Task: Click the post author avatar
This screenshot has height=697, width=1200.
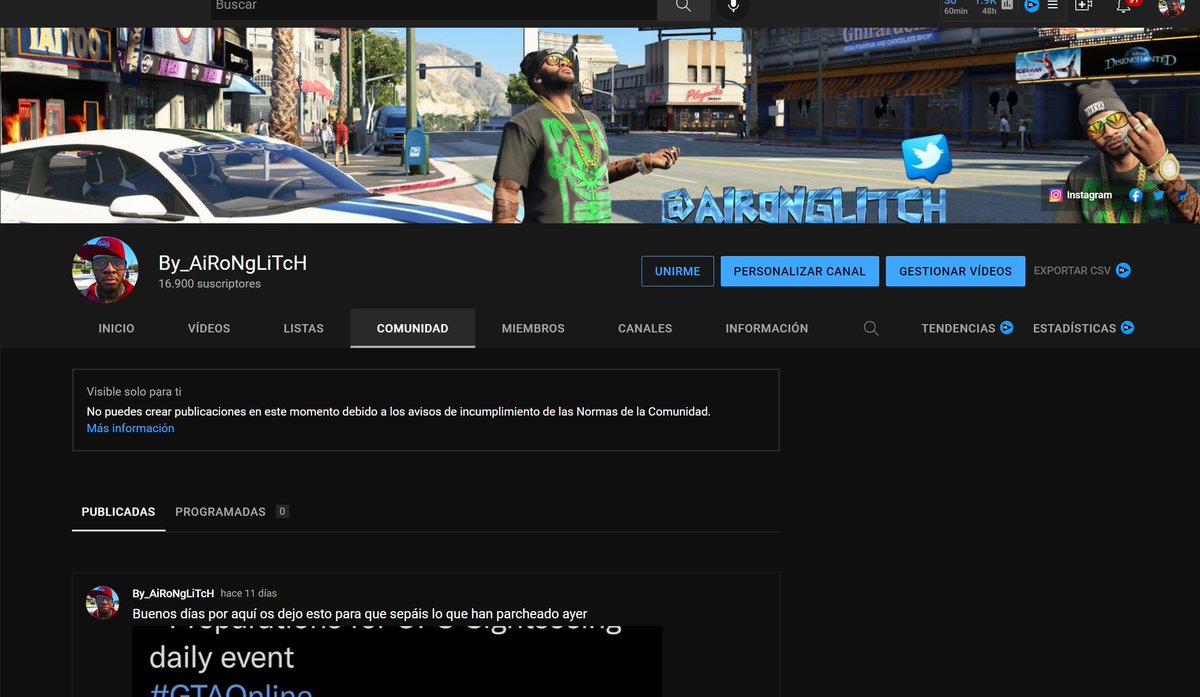Action: (102, 603)
